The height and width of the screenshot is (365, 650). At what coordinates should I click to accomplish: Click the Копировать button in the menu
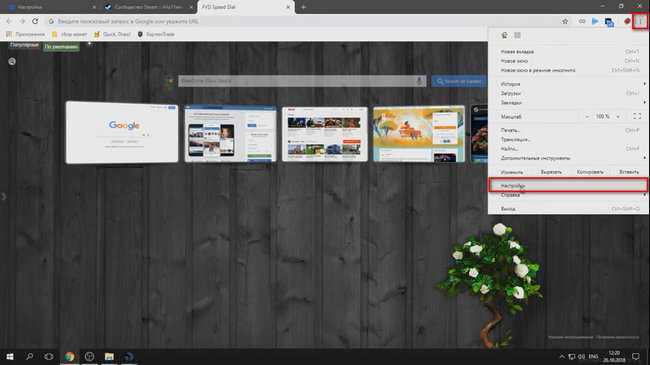pyautogui.click(x=590, y=172)
